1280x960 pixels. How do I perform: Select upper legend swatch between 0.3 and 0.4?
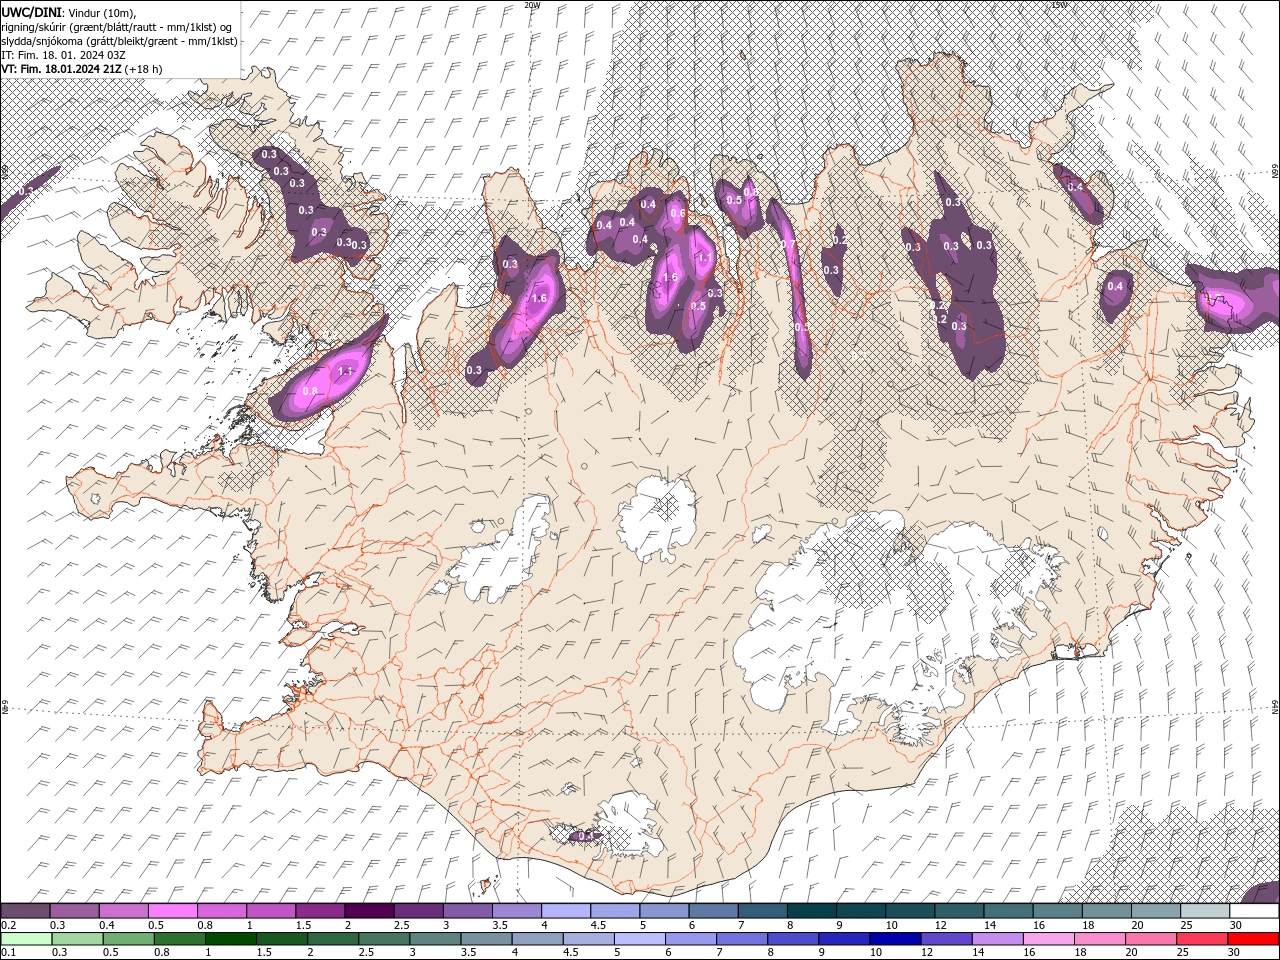click(x=74, y=911)
